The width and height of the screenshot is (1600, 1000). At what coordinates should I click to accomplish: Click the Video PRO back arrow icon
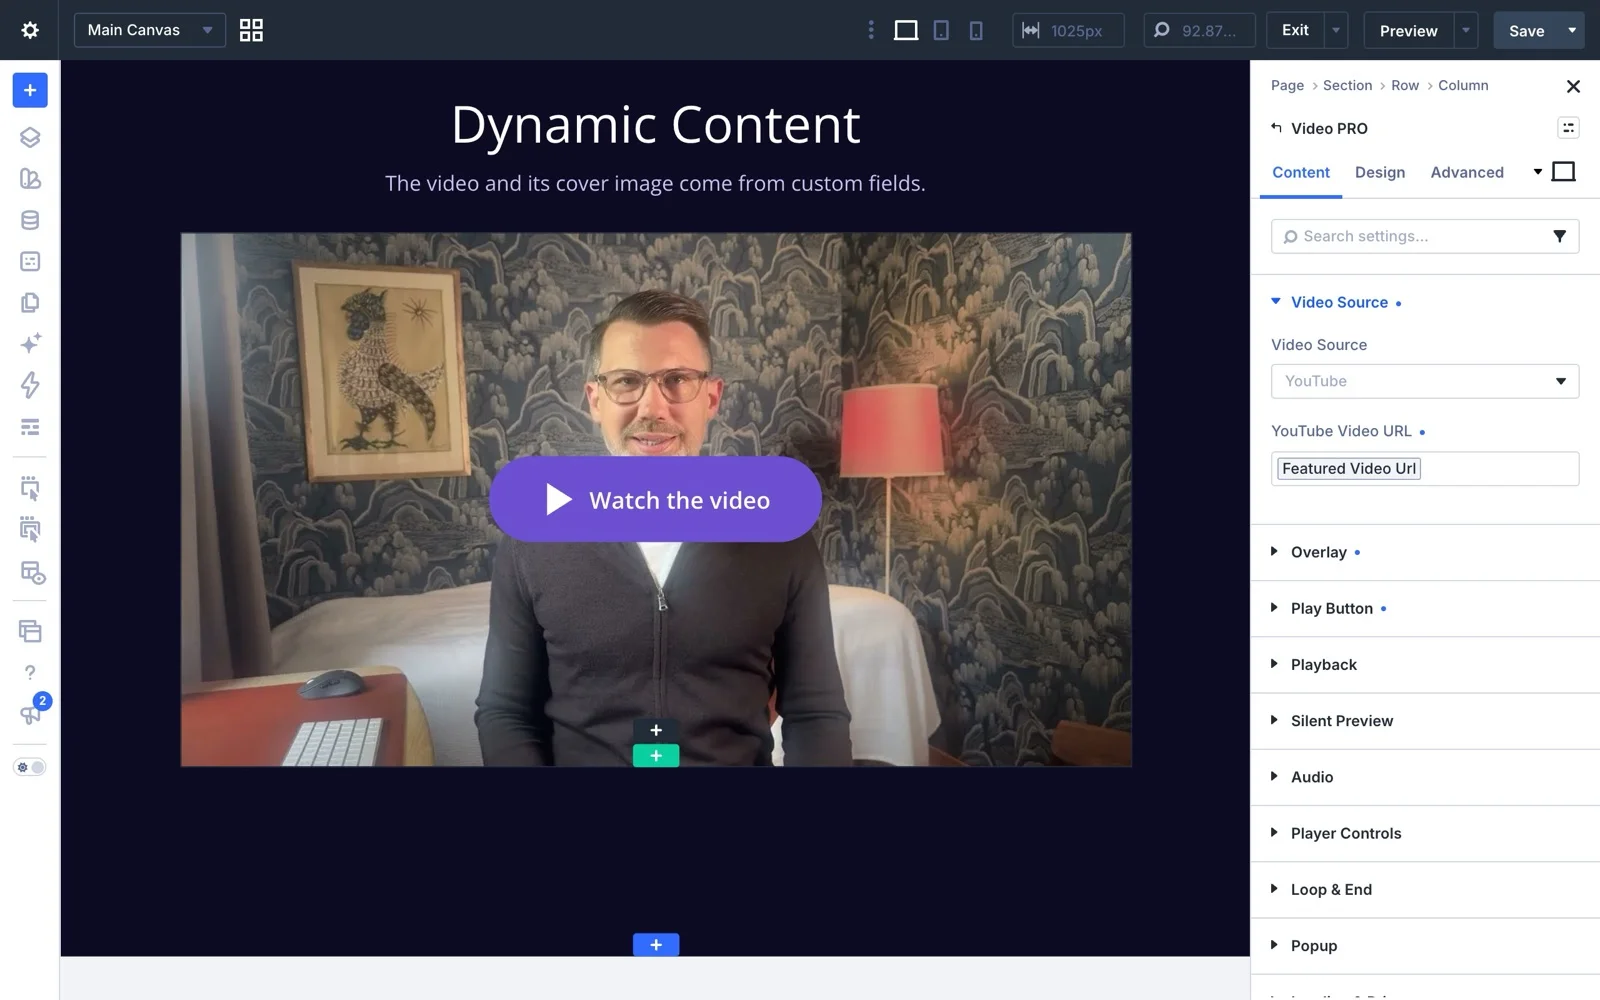click(1276, 127)
